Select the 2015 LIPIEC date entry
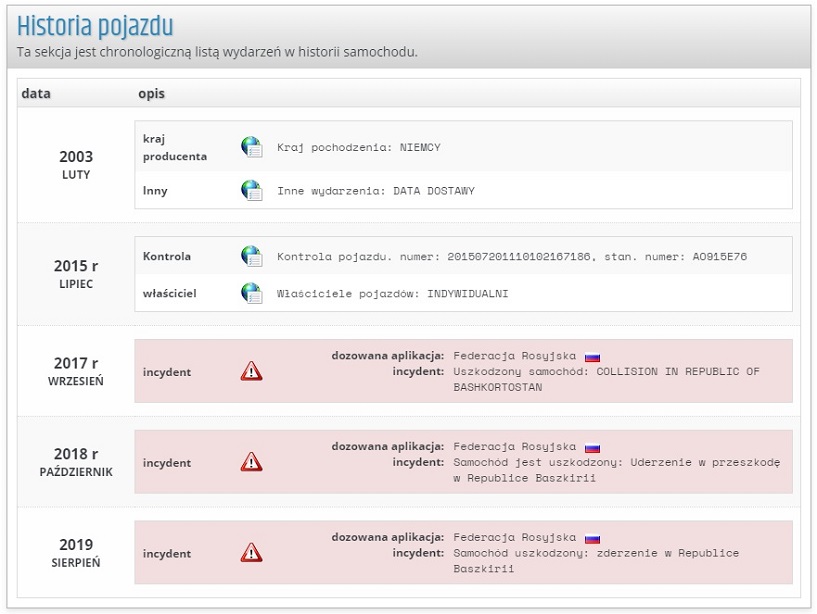817x614 pixels. click(x=76, y=274)
